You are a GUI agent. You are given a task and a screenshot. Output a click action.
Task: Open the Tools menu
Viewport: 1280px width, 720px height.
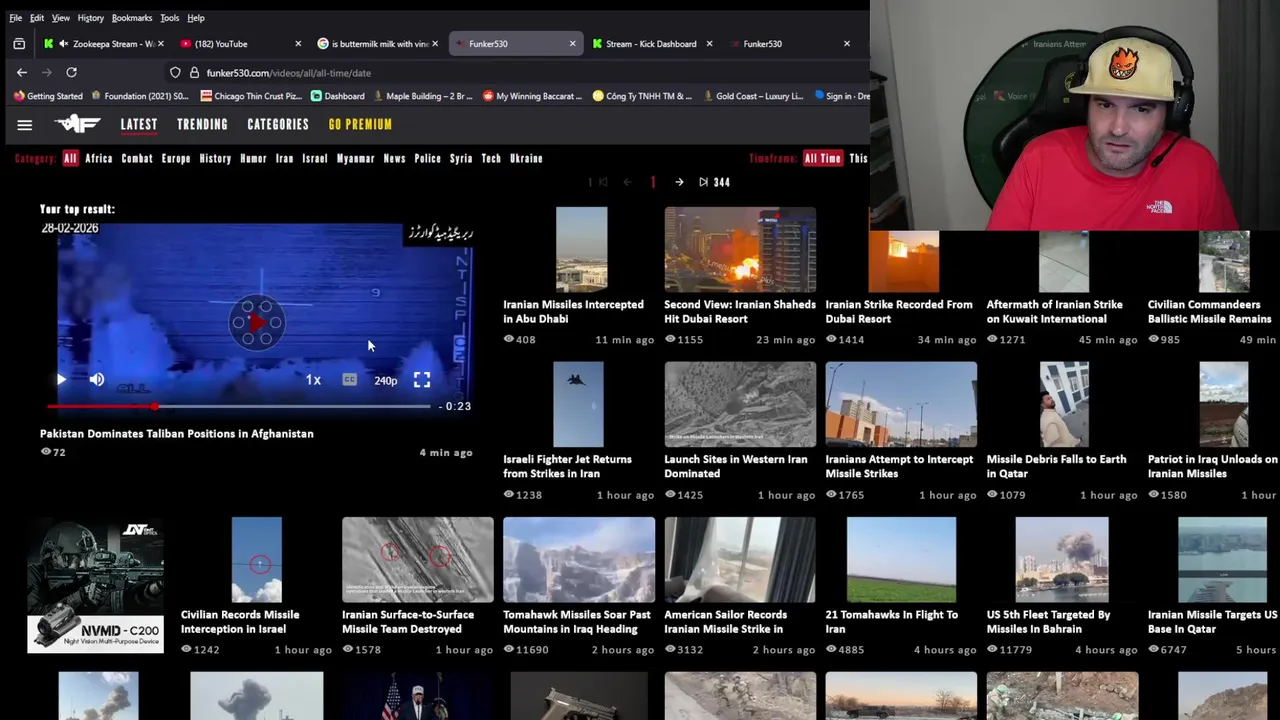[x=170, y=18]
